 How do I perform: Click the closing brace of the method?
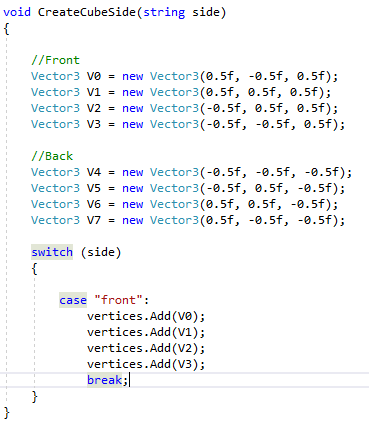coord(7,413)
